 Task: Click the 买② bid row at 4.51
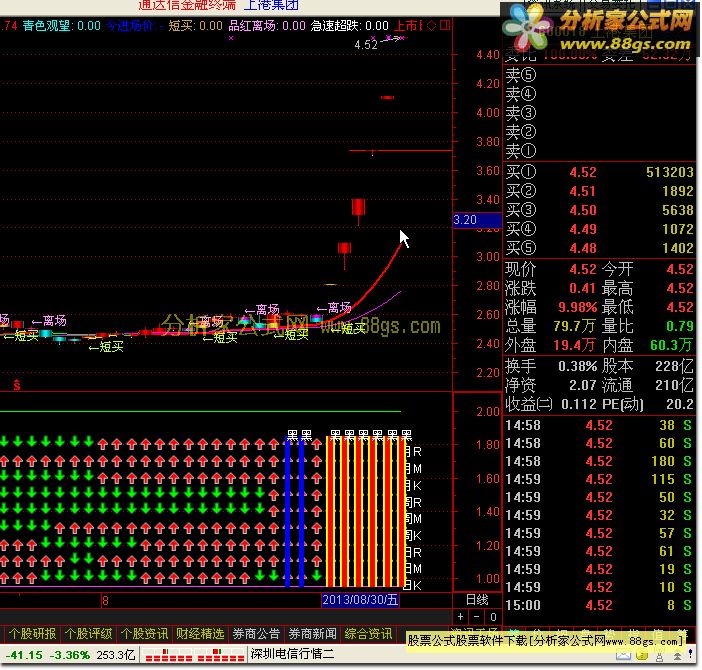click(x=599, y=191)
